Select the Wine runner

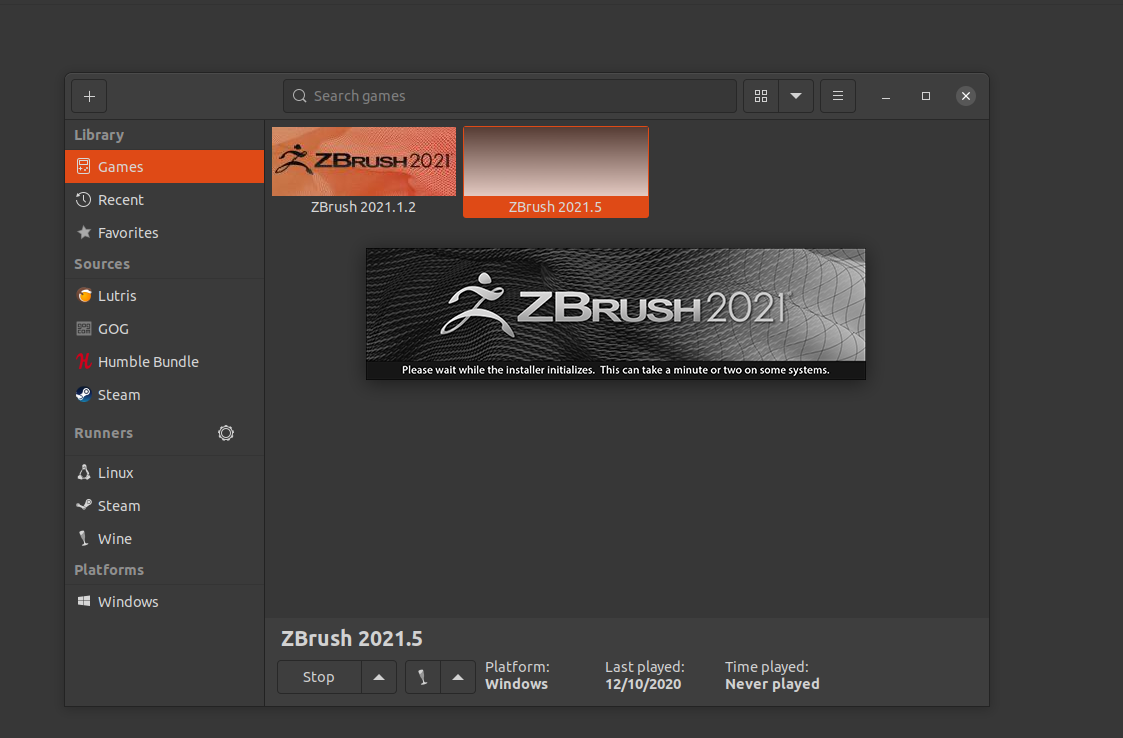pos(164,539)
